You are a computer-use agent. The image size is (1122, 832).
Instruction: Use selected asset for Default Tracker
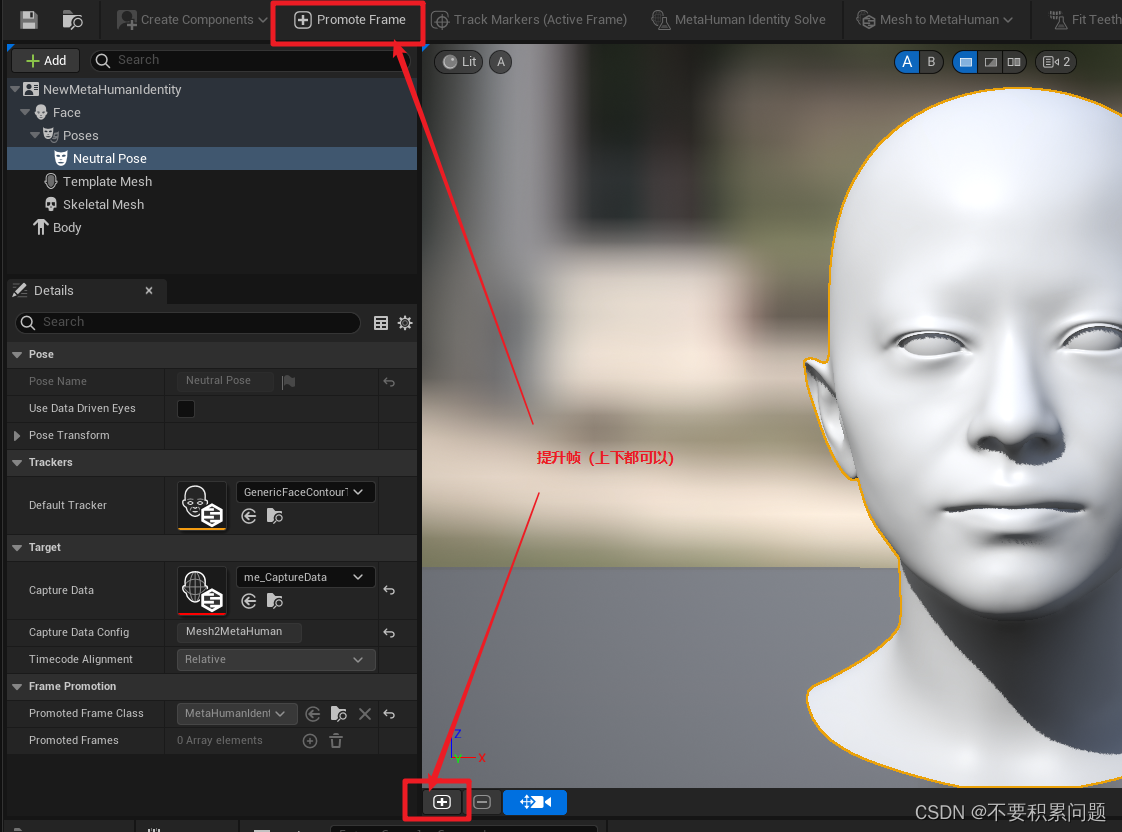248,516
